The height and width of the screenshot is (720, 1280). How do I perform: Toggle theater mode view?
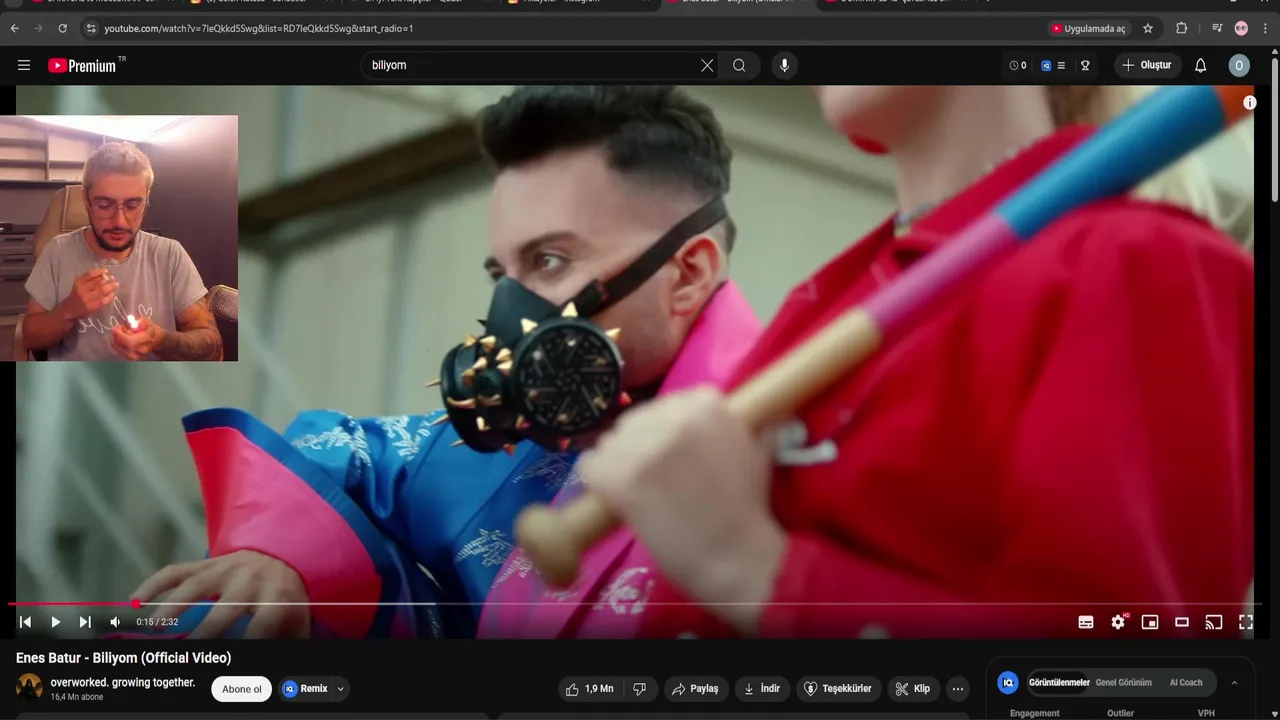[1182, 622]
